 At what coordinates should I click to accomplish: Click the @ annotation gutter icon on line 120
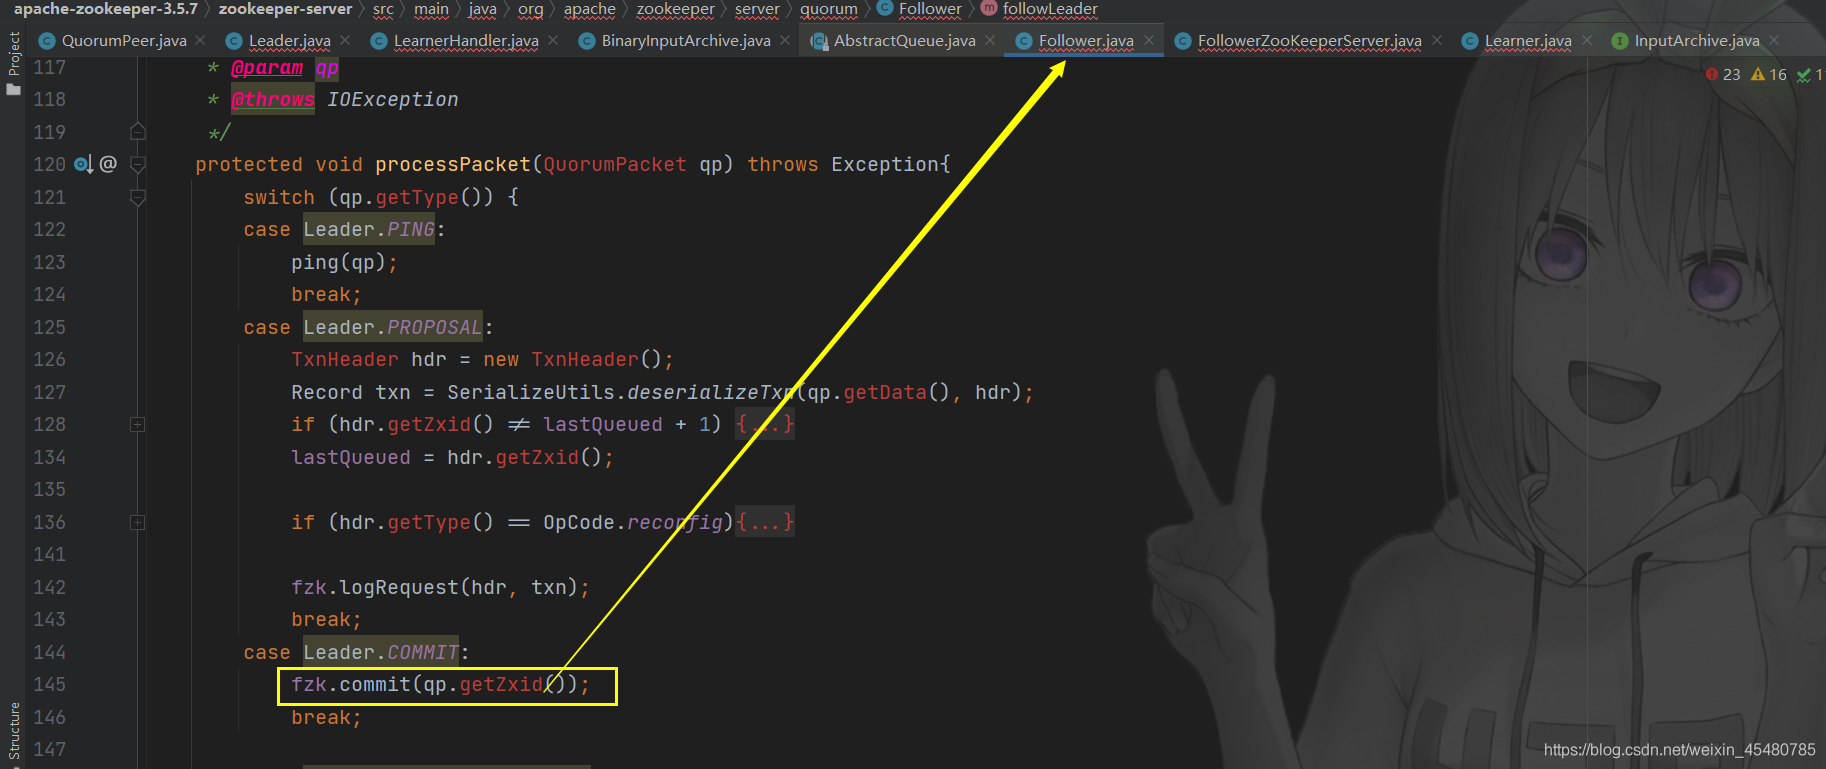coord(108,164)
